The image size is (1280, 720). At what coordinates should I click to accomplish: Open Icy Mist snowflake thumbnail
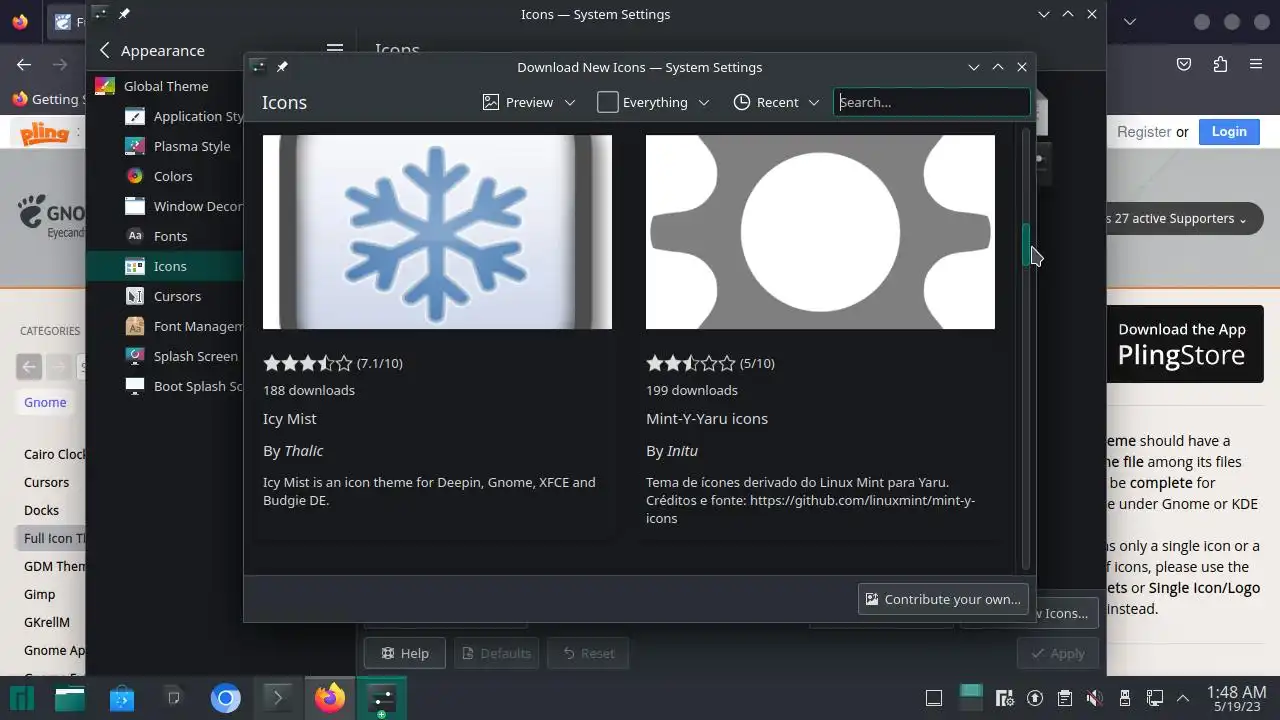(437, 232)
